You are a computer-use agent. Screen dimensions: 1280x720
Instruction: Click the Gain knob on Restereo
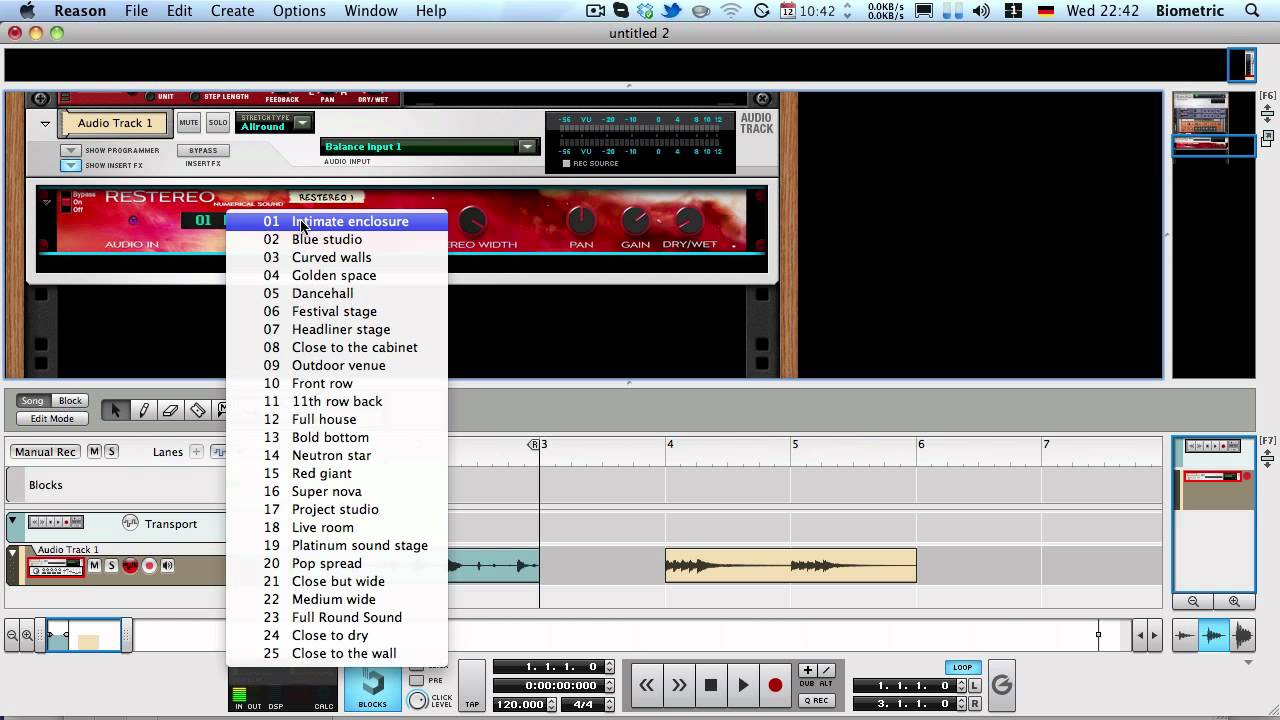[635, 219]
